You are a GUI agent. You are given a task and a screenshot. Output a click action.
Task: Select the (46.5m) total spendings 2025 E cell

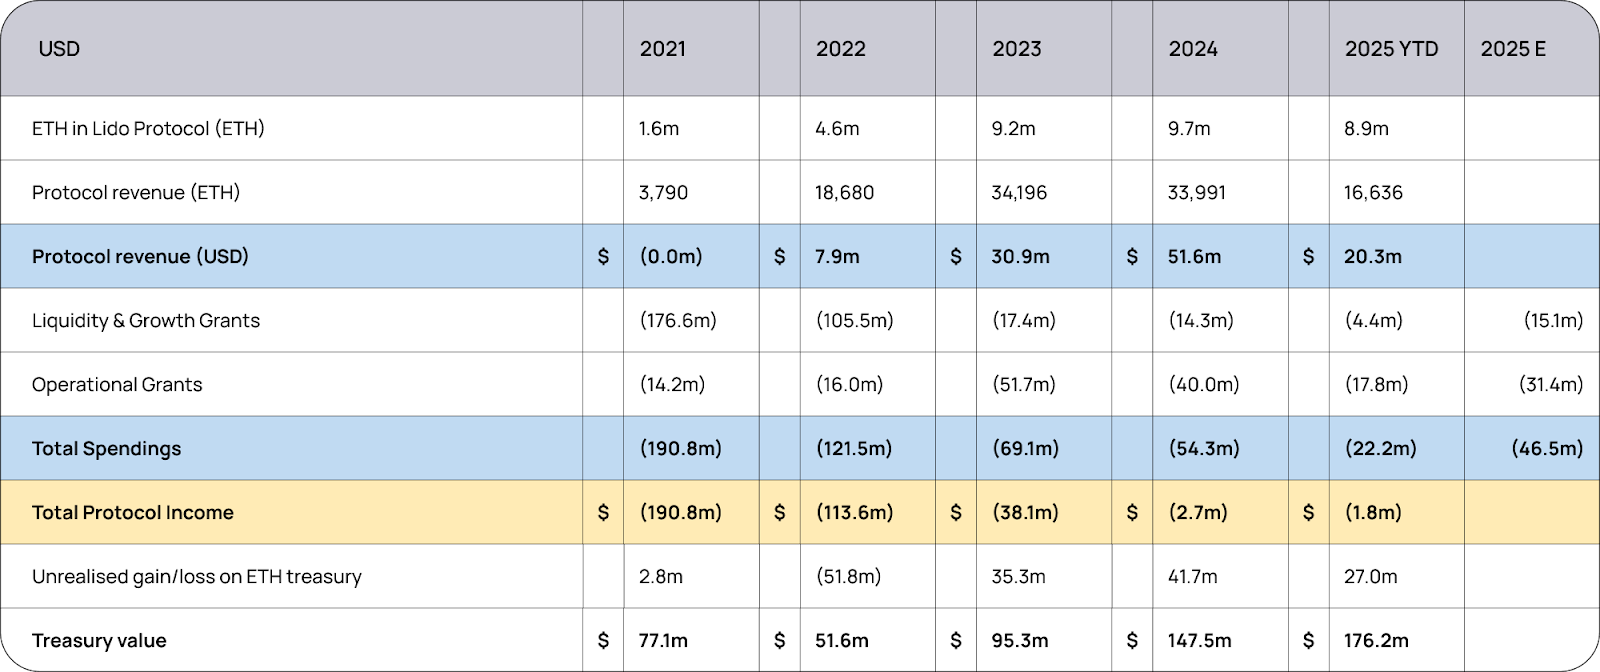(x=1547, y=448)
